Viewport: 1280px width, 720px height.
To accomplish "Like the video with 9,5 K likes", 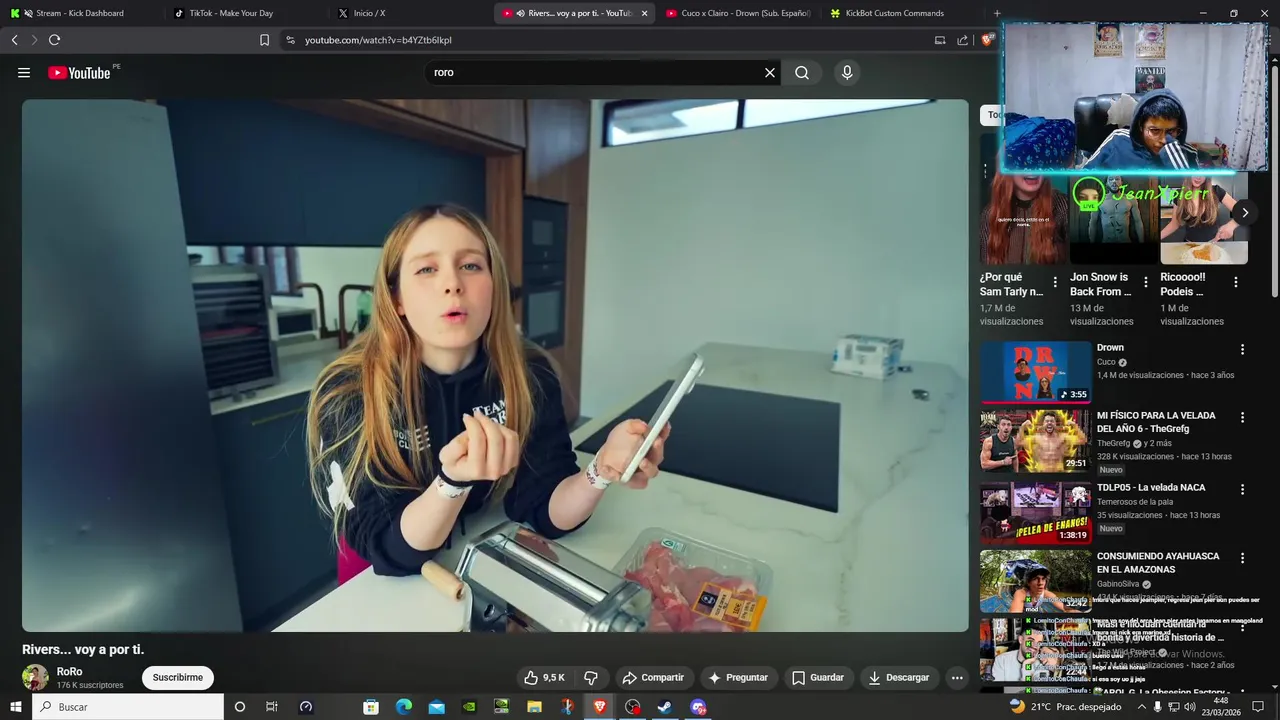I will click(545, 677).
